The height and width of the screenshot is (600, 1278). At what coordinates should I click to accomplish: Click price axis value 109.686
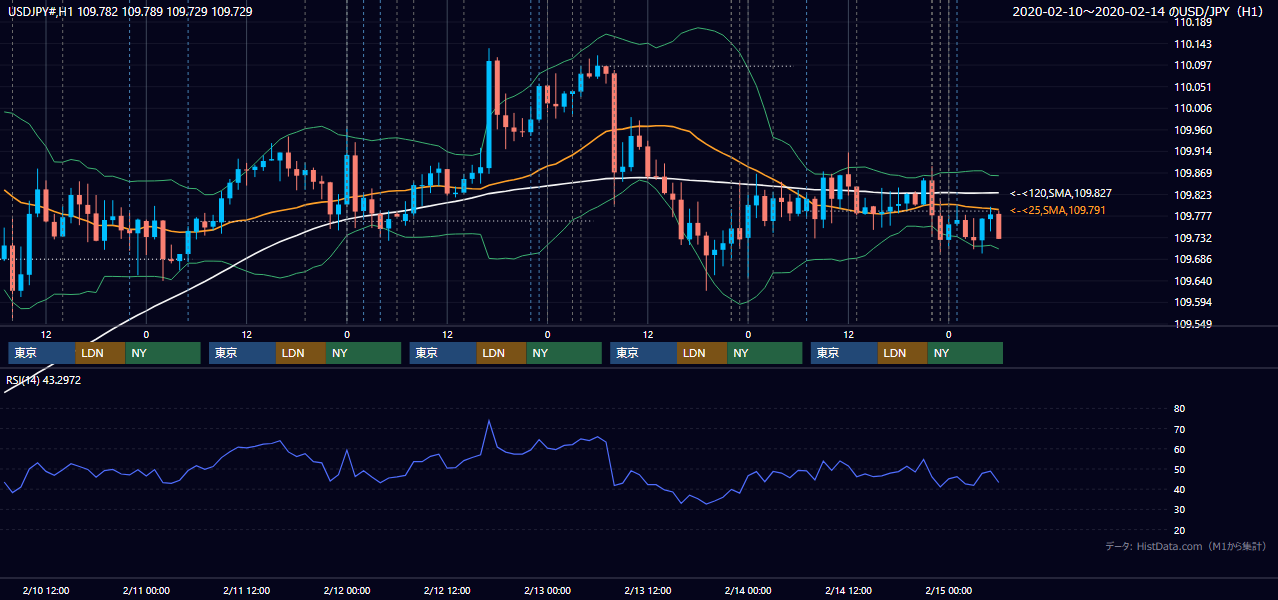1194,259
